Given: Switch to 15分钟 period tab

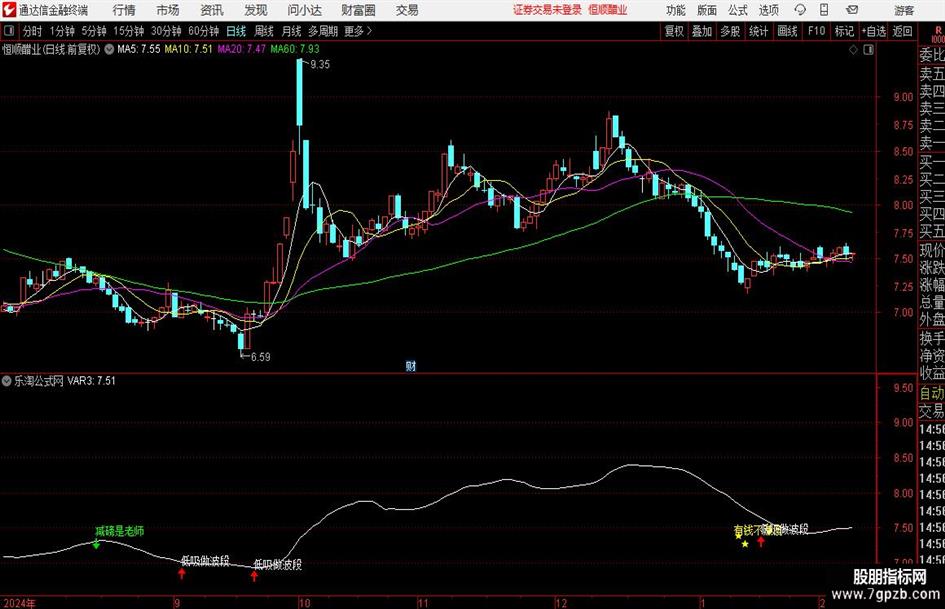Looking at the screenshot, I should click(x=129, y=31).
